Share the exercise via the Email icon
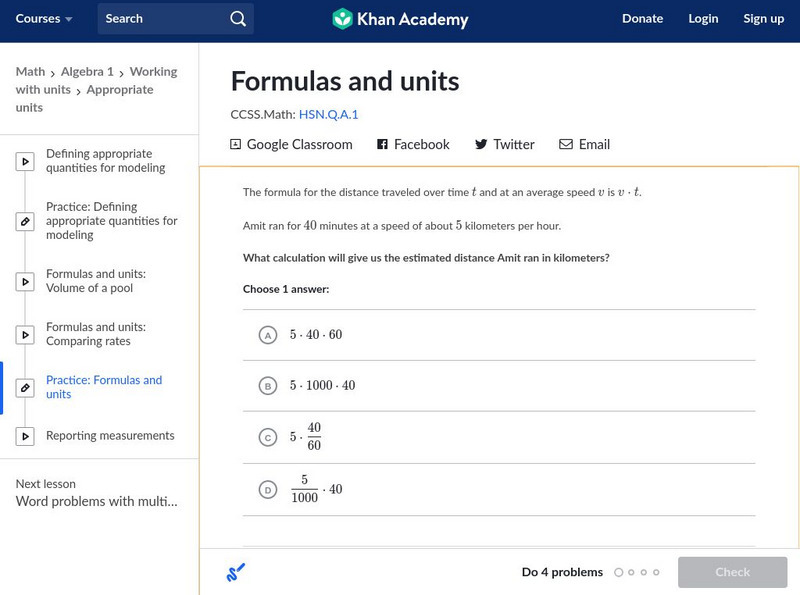 click(x=565, y=144)
